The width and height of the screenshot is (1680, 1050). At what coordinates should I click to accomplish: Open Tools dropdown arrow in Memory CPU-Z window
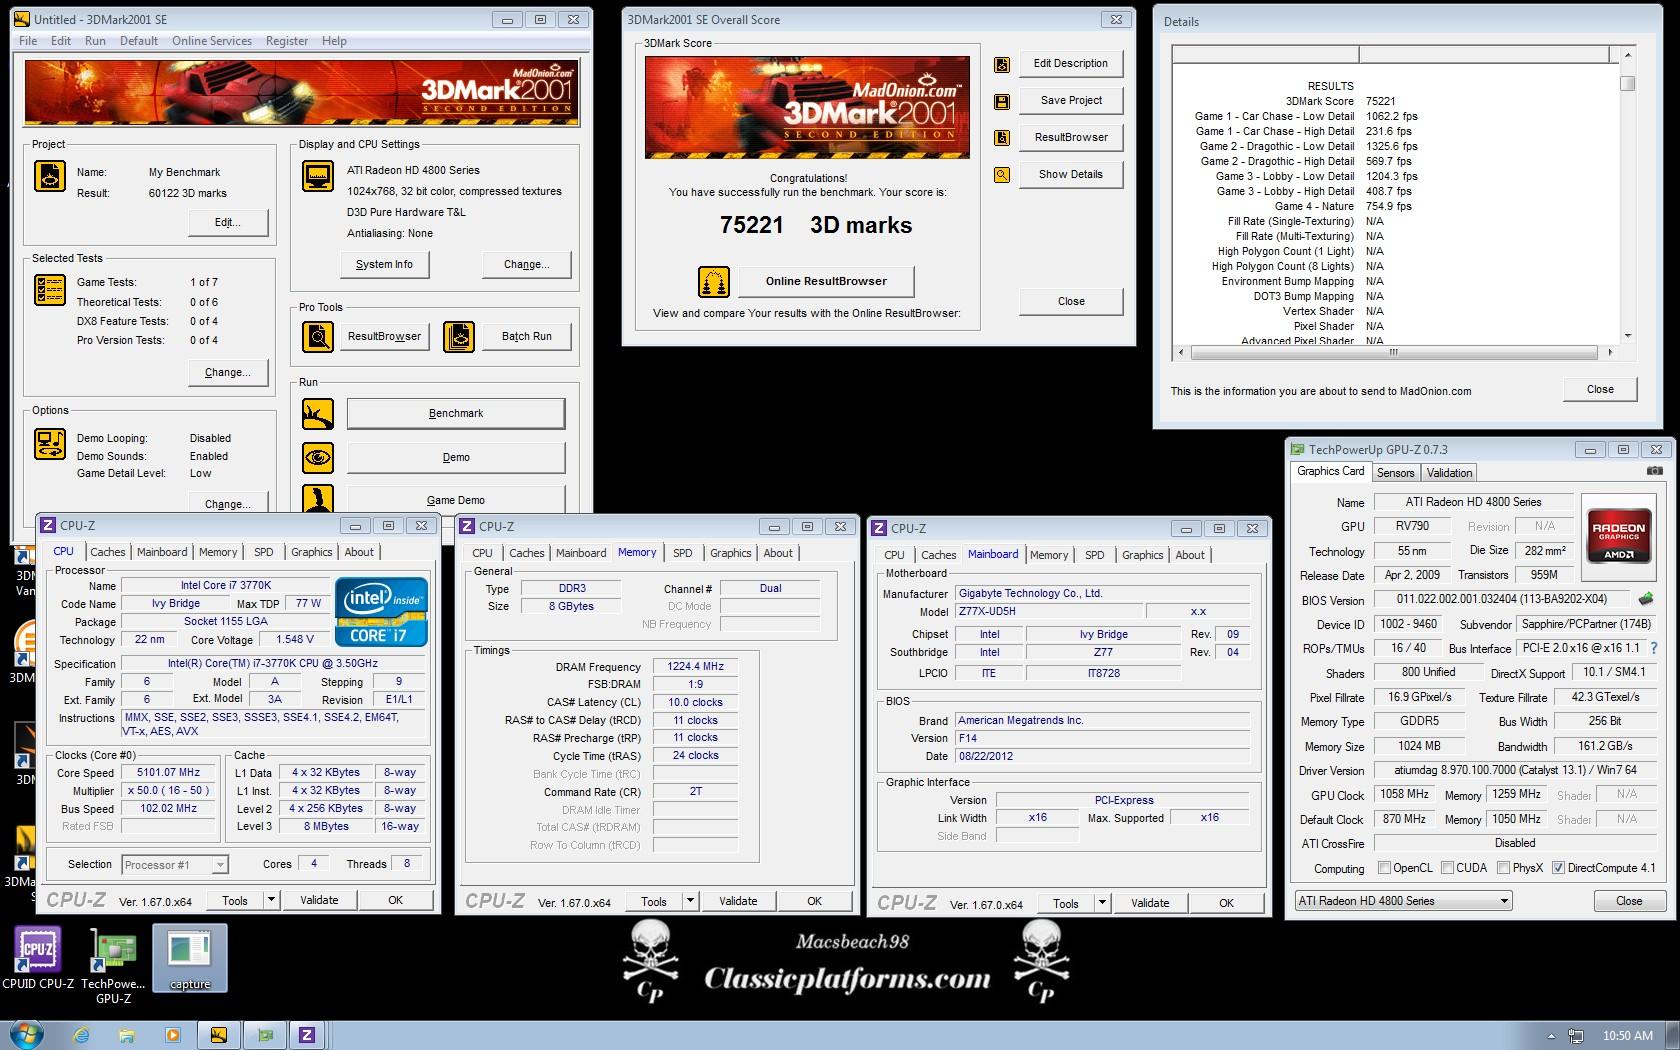pyautogui.click(x=690, y=901)
